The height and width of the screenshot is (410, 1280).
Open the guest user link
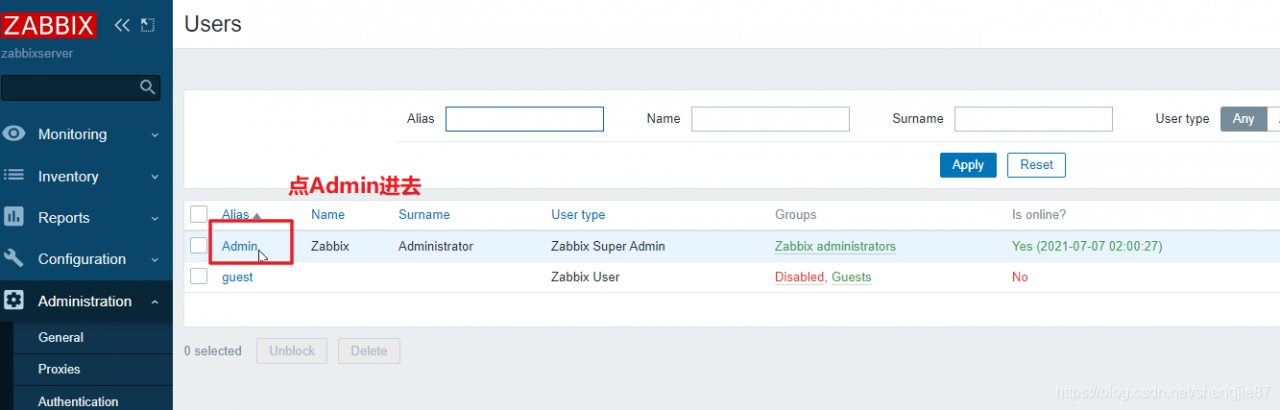[237, 277]
